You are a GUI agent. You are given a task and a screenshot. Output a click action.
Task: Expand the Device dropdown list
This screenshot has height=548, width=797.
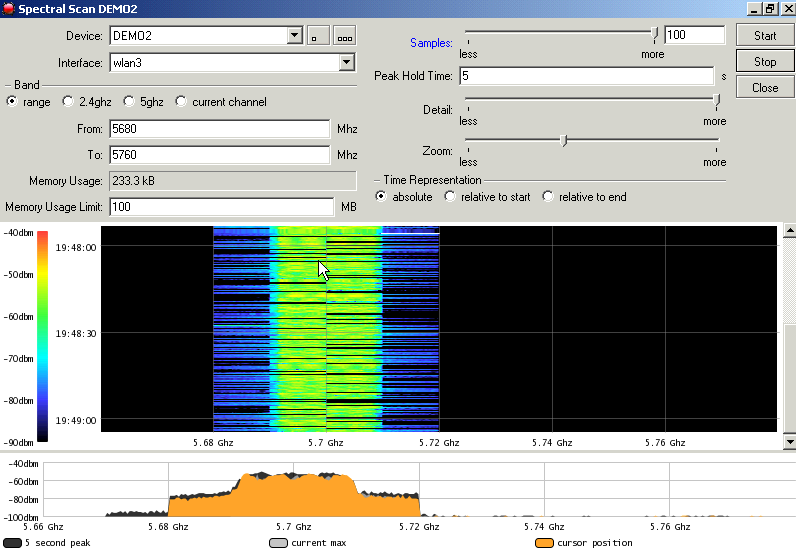294,36
